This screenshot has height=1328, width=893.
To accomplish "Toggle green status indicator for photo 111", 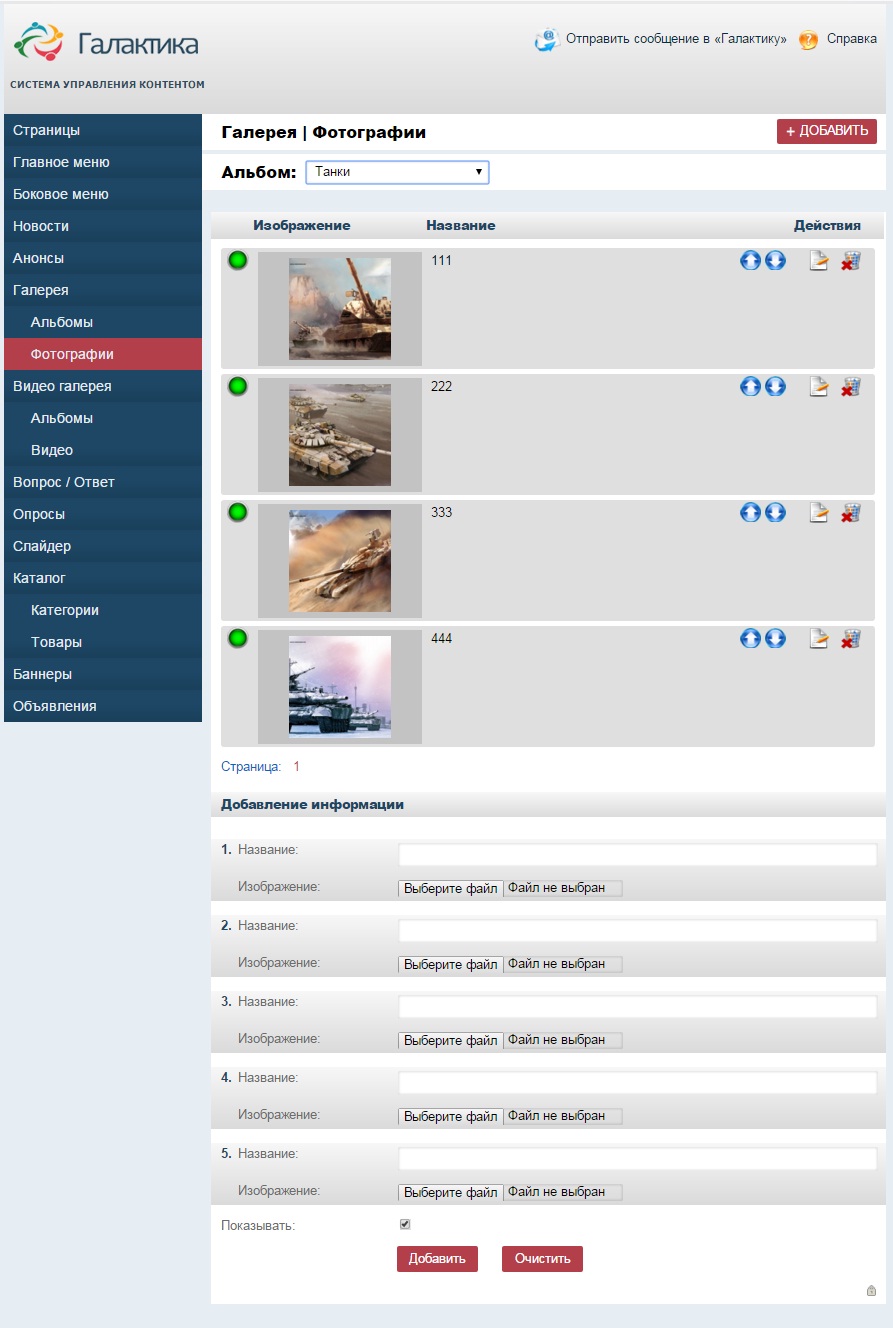I will [x=237, y=261].
